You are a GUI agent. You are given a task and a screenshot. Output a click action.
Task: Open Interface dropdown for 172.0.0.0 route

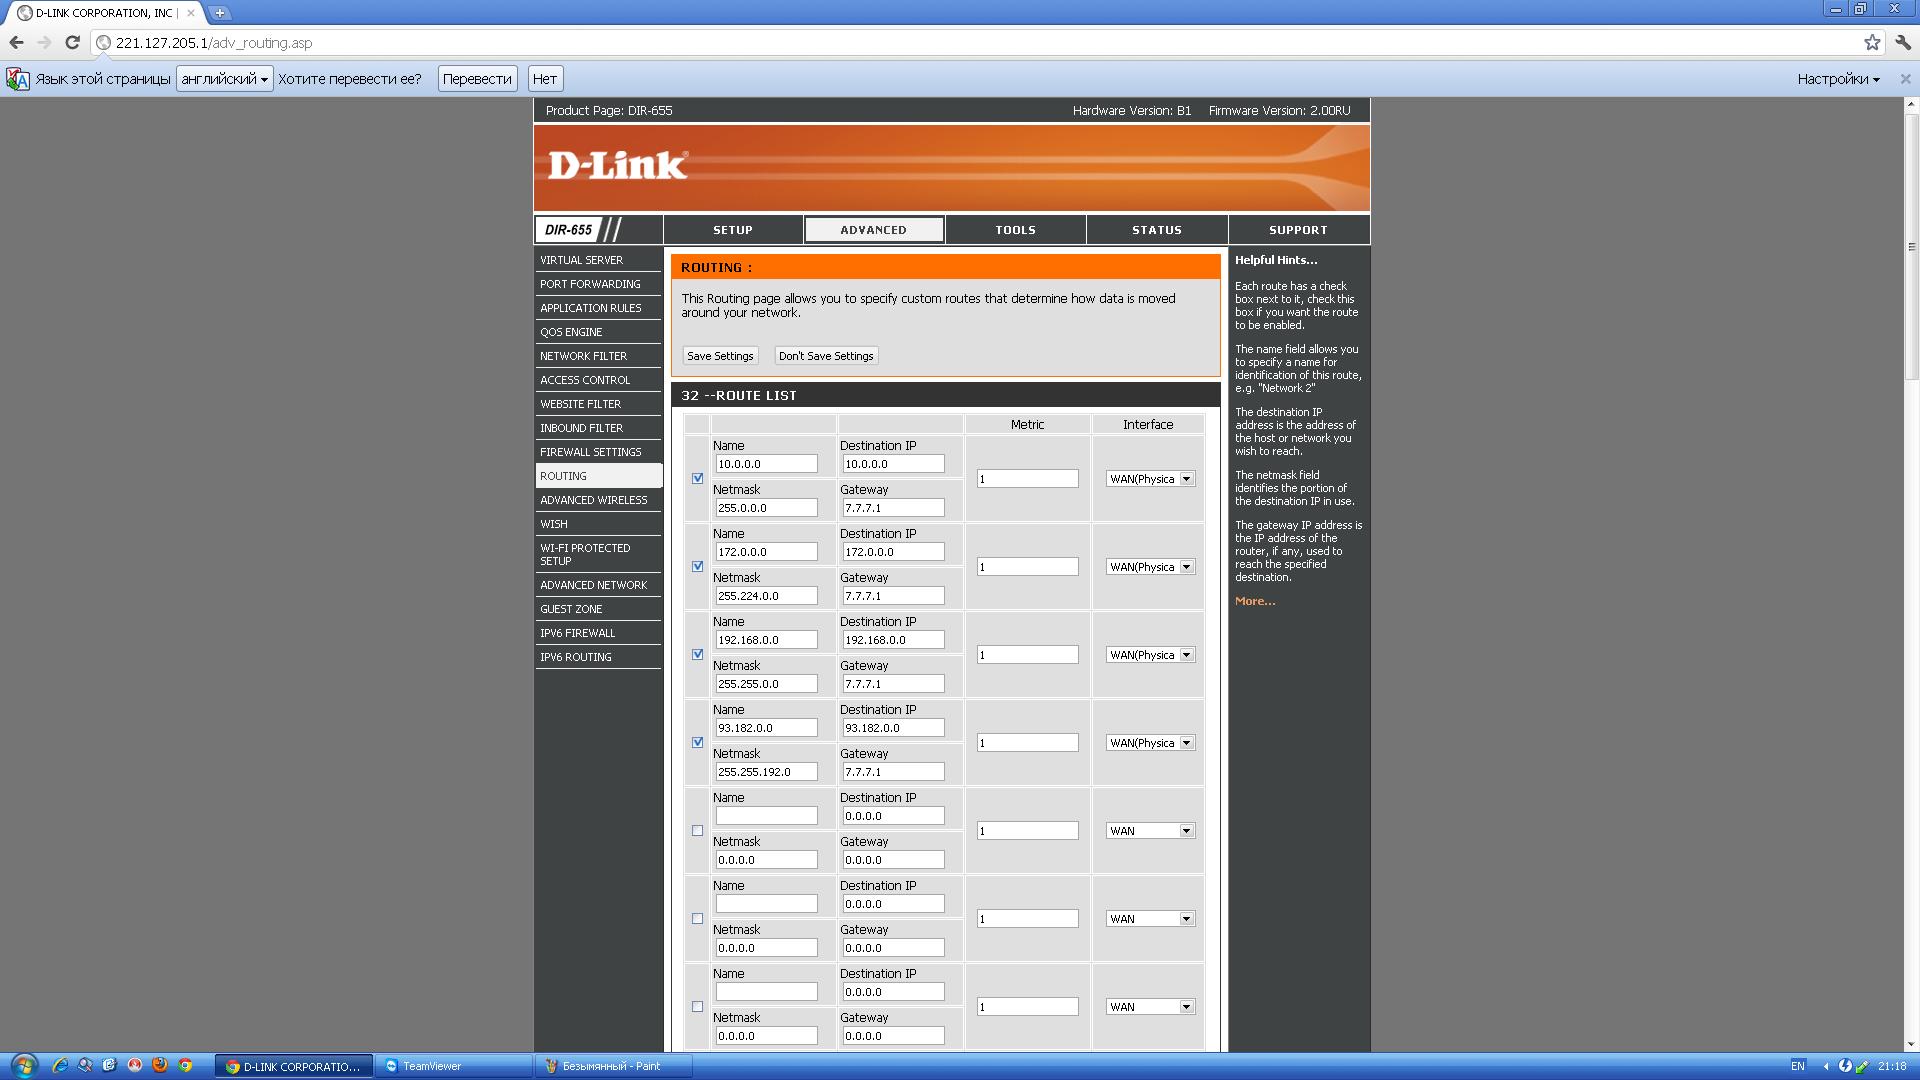[1150, 567]
